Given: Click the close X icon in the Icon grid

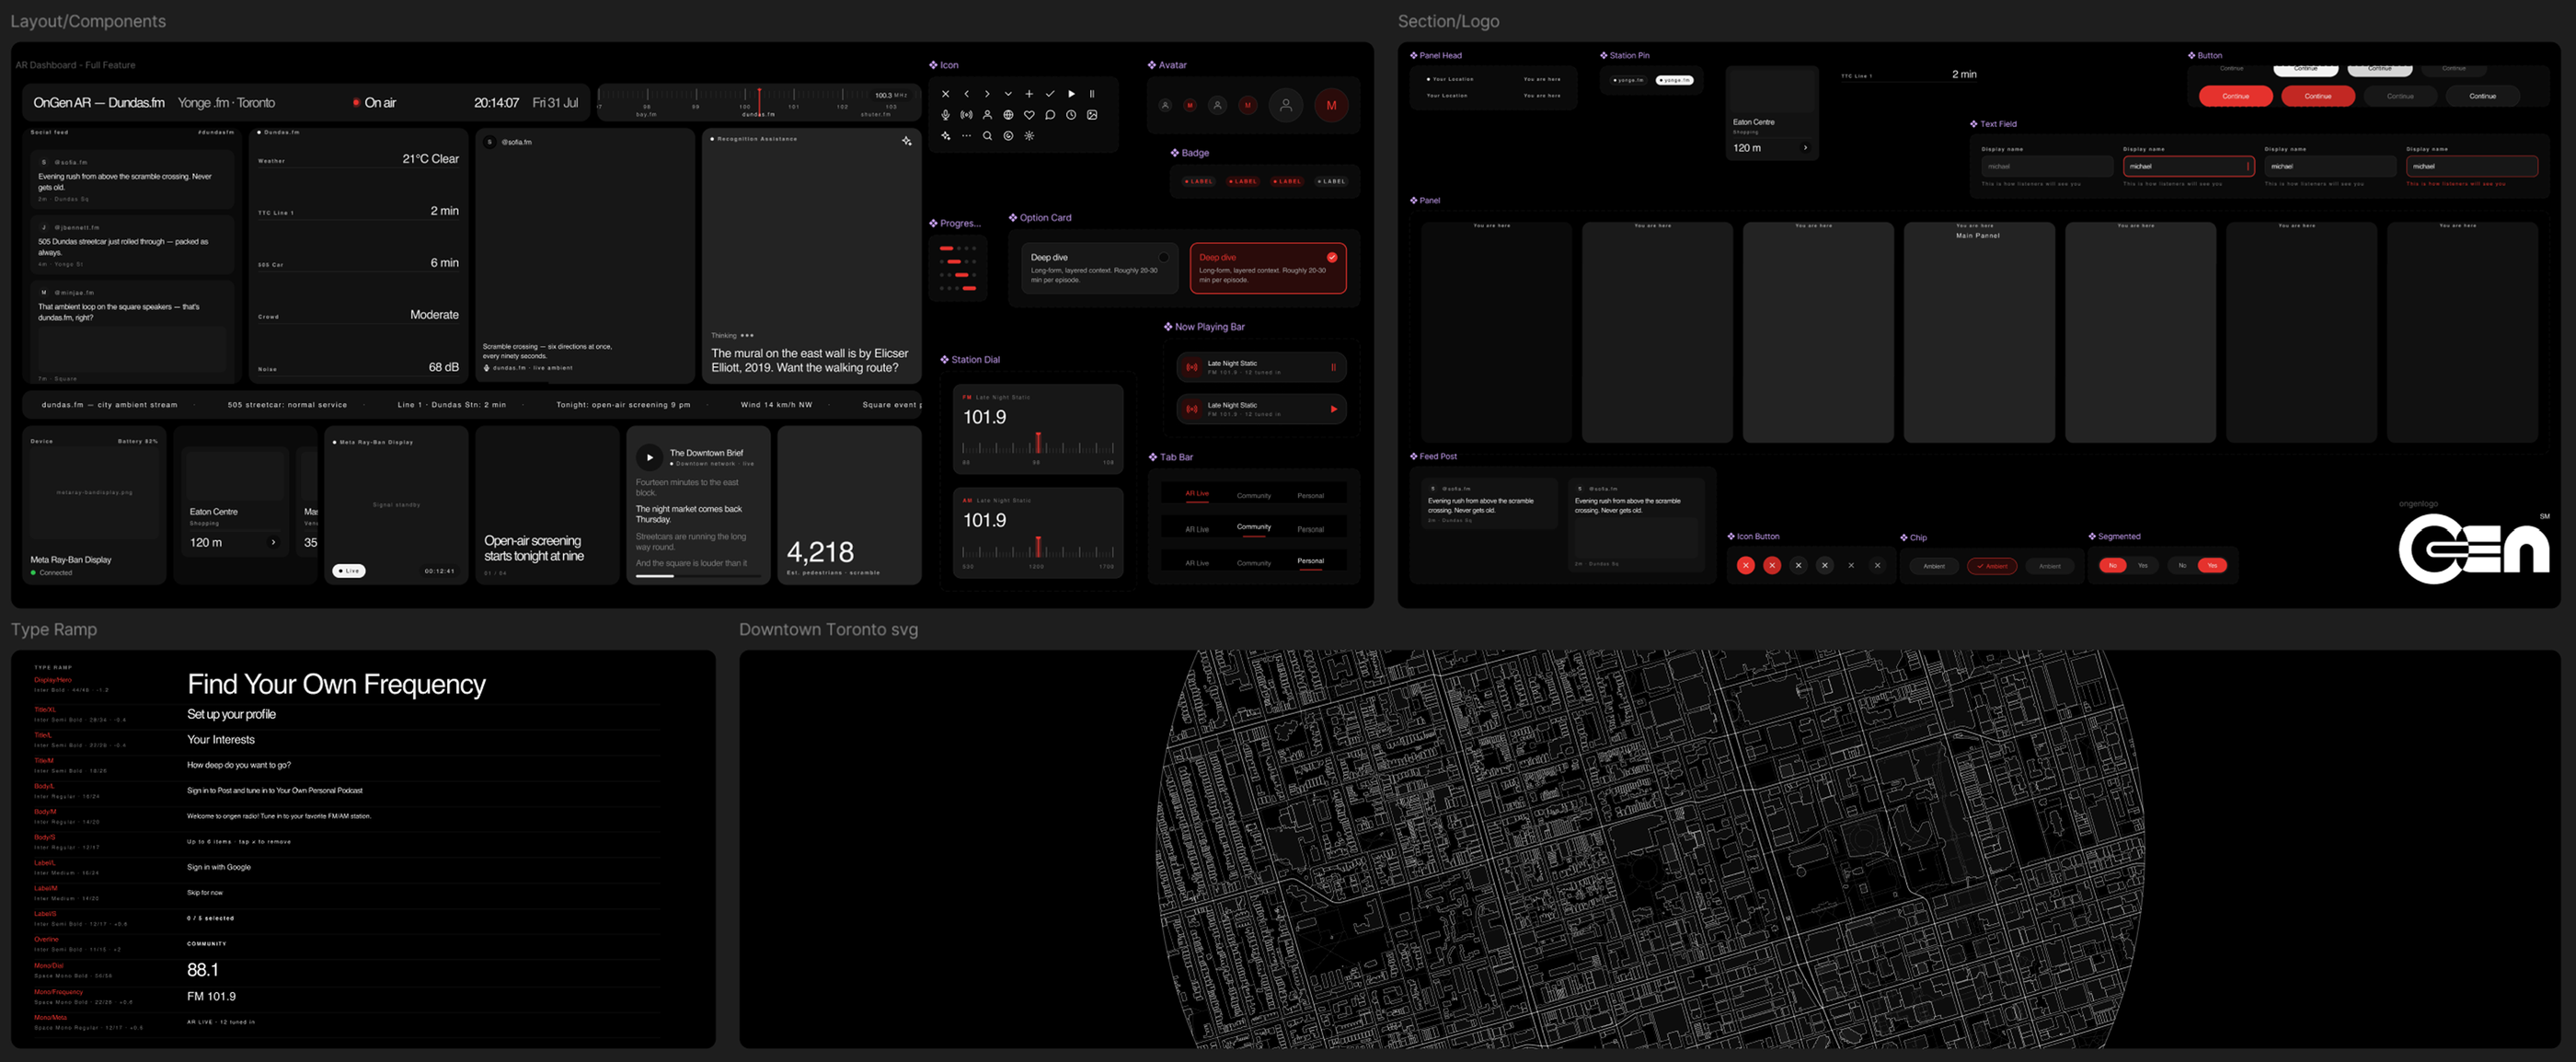Looking at the screenshot, I should tap(945, 94).
